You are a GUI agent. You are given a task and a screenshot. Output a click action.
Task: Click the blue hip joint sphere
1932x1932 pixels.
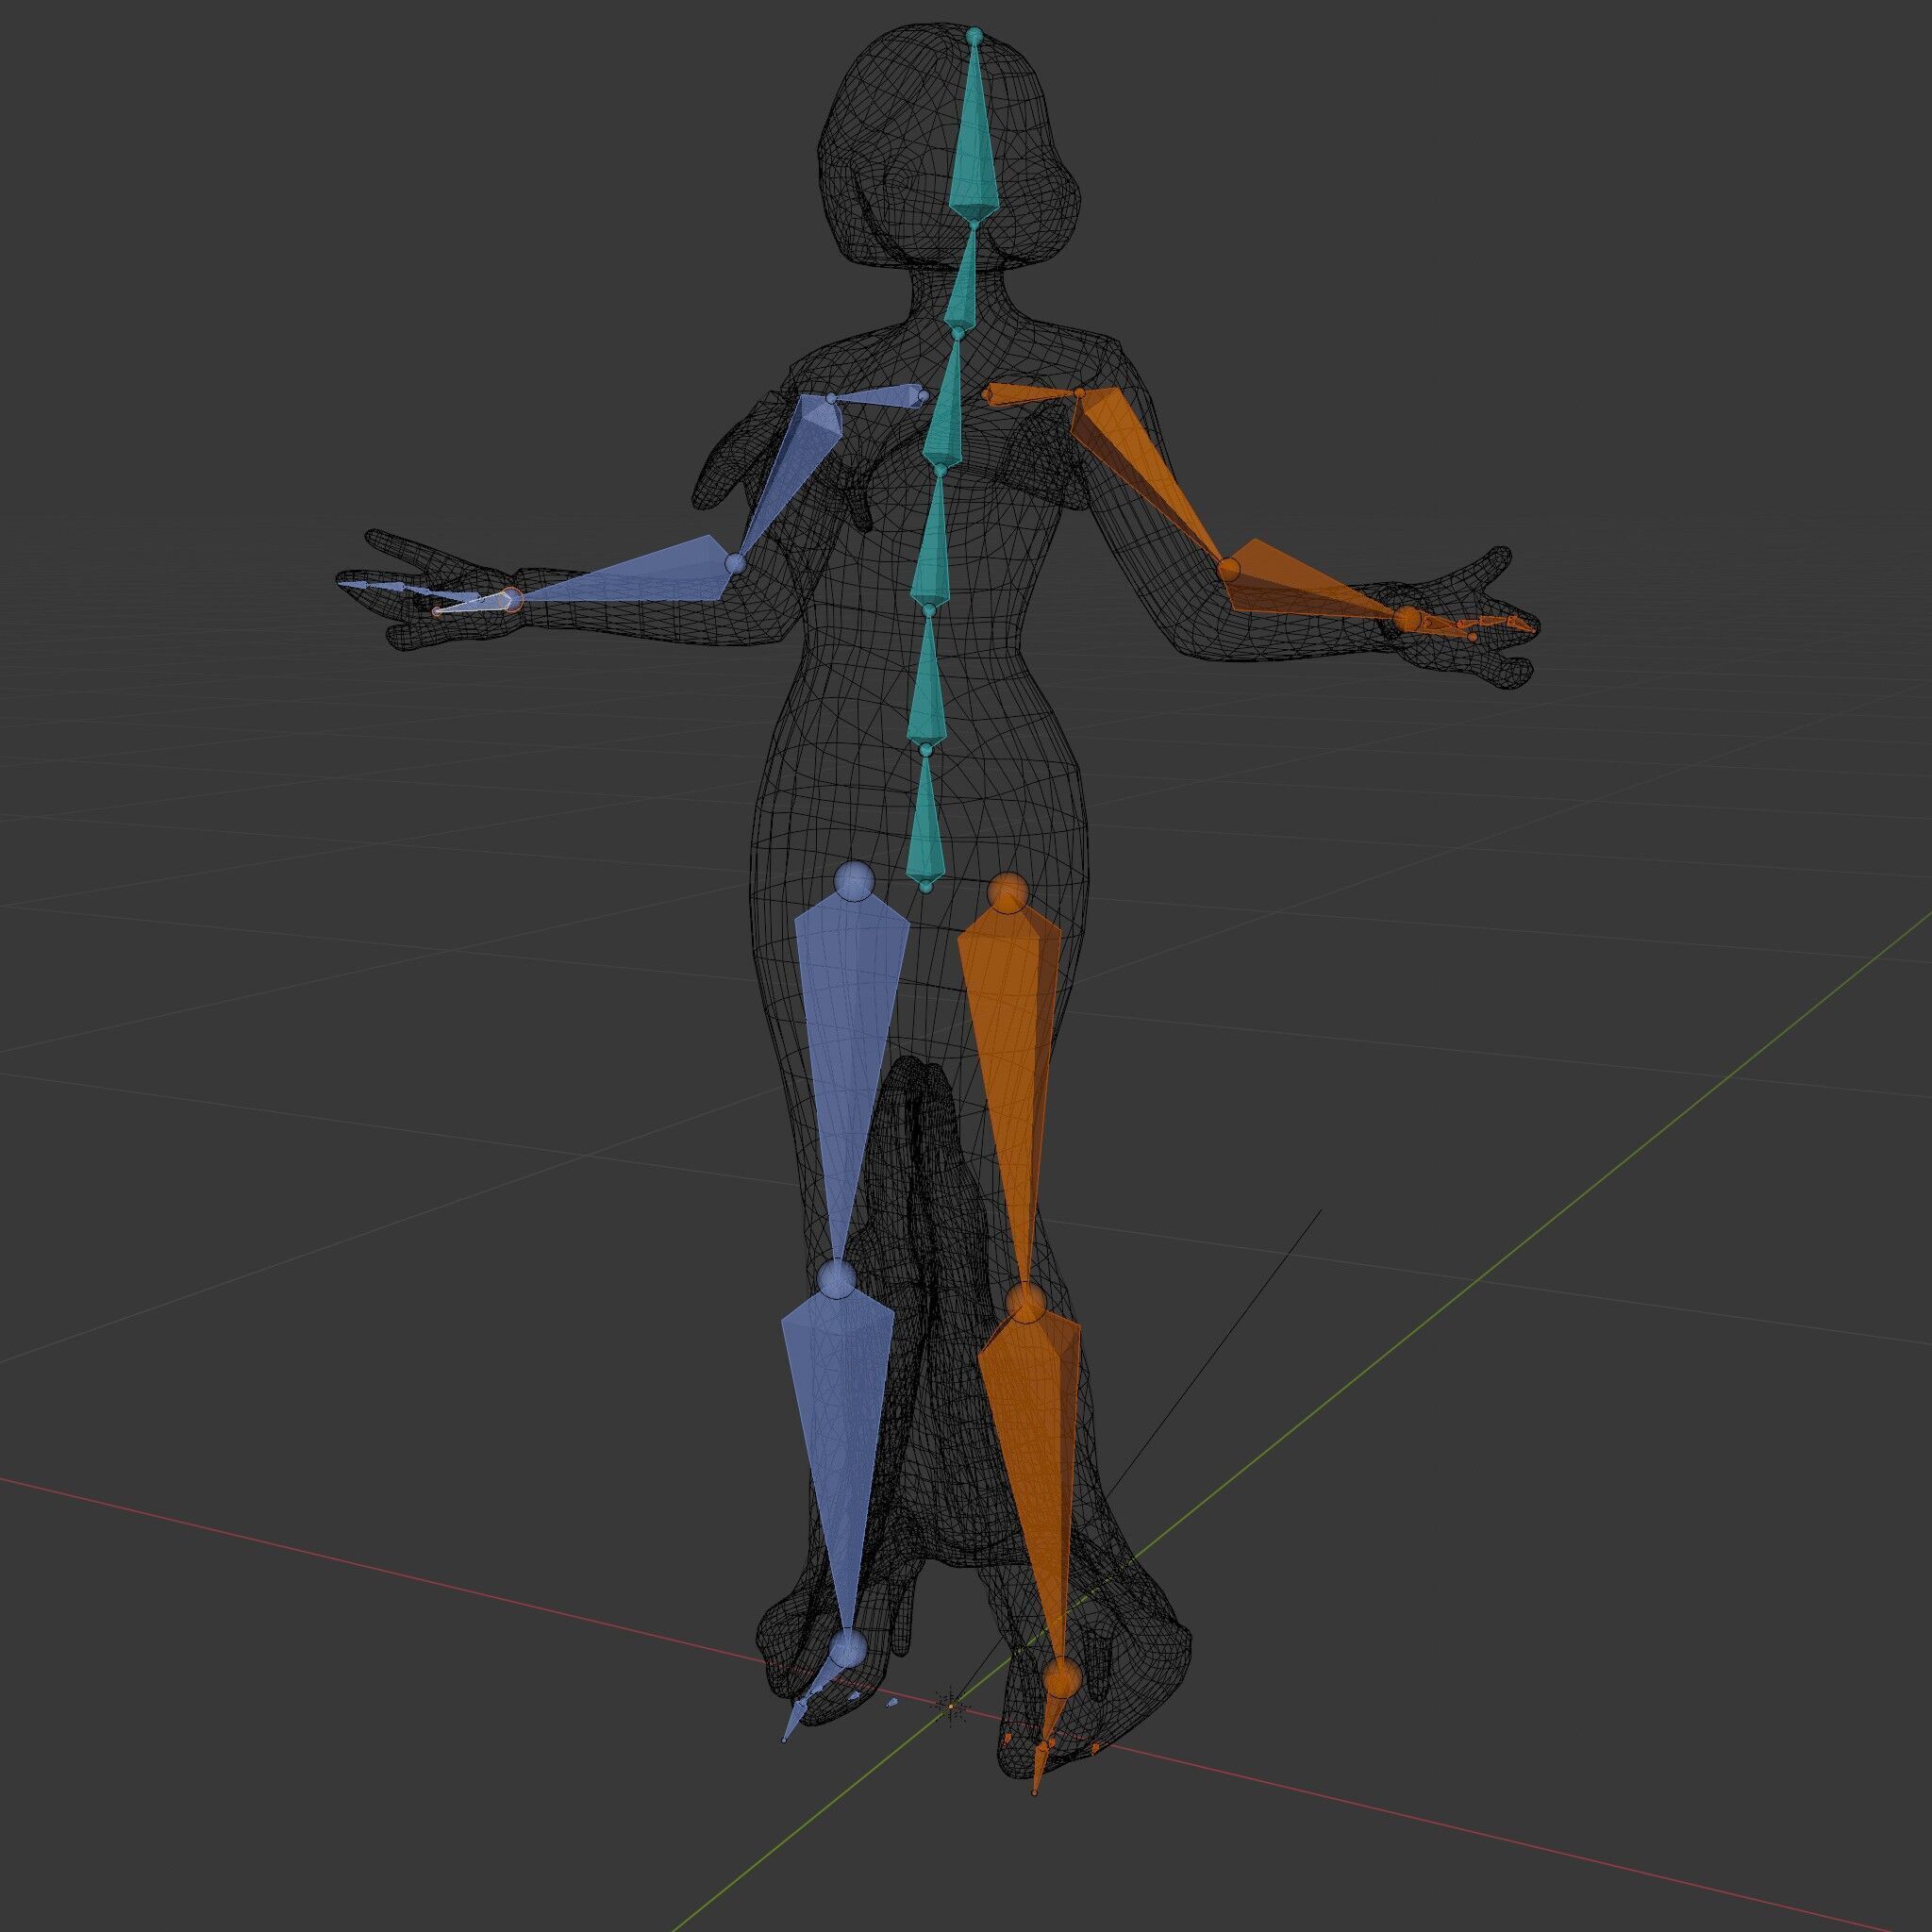click(854, 882)
